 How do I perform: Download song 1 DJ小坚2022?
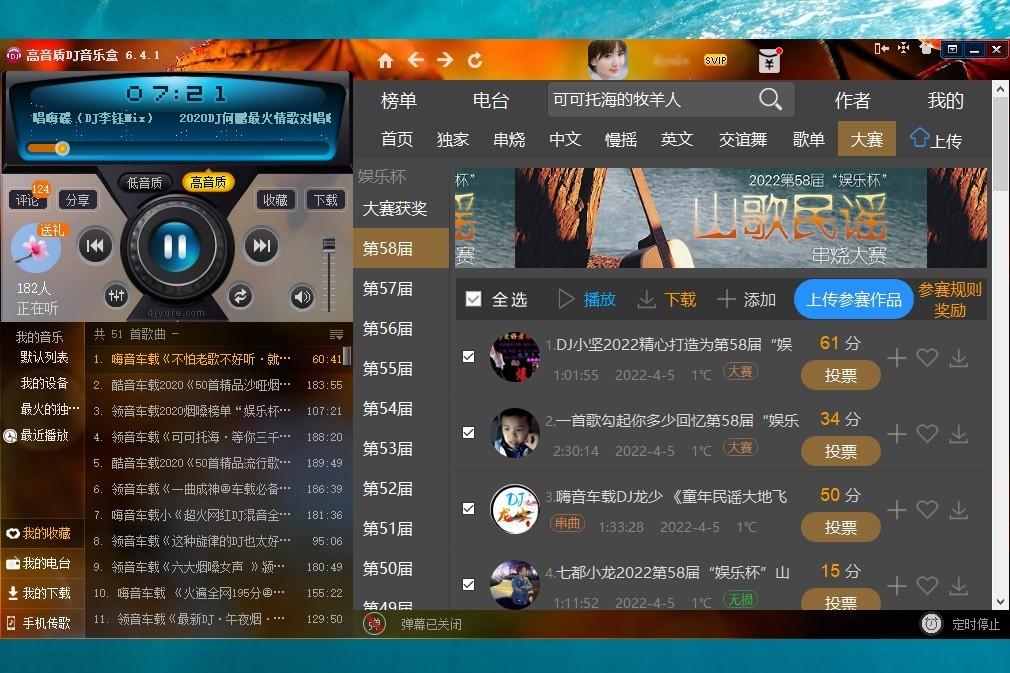(958, 357)
